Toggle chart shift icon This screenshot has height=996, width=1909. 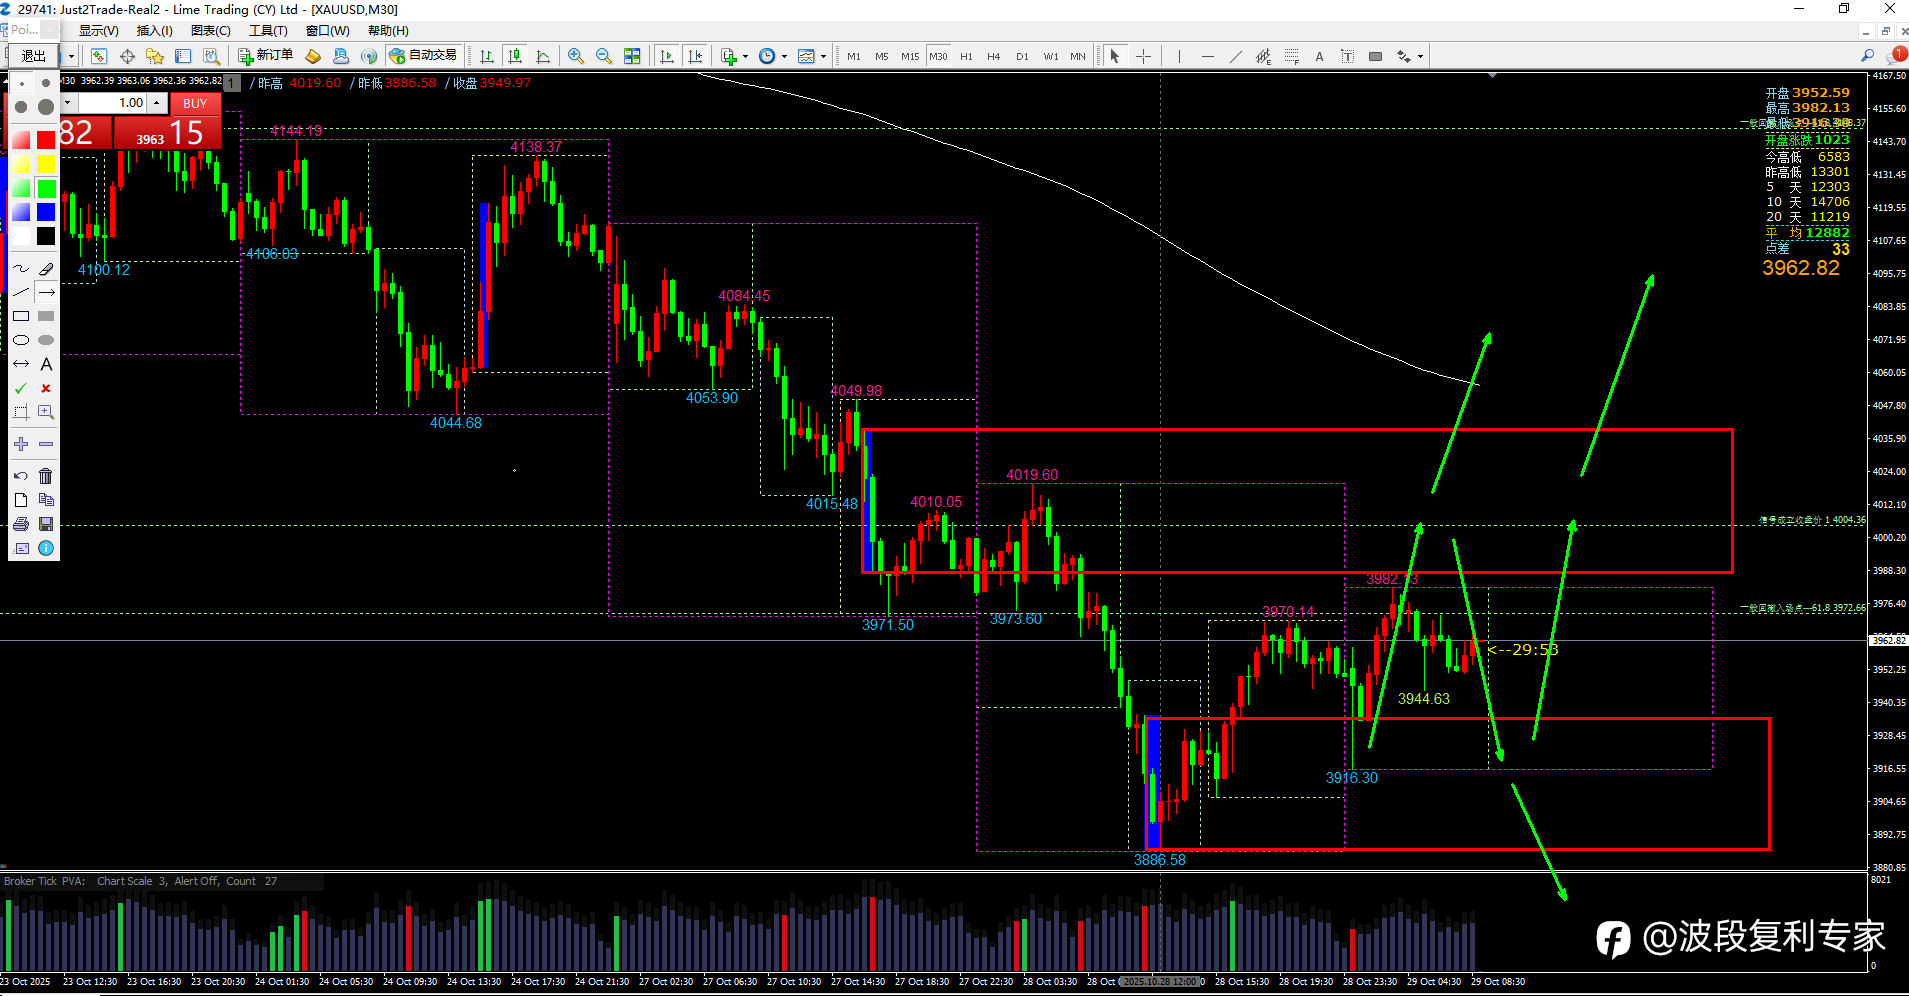[x=695, y=56]
